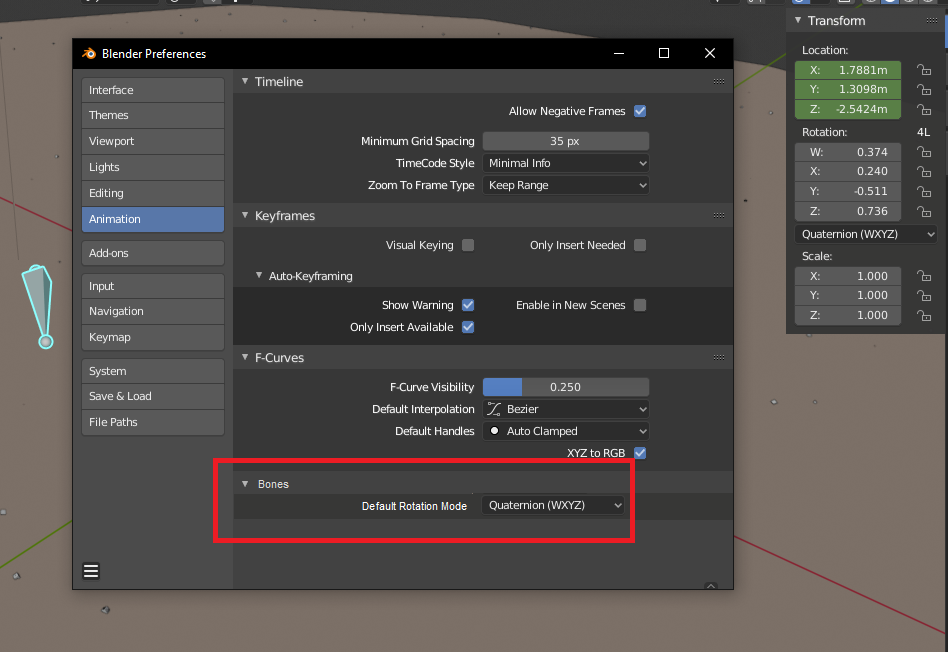948x652 pixels.
Task: Open the Zoom To Frame Type dropdown
Action: 566,185
